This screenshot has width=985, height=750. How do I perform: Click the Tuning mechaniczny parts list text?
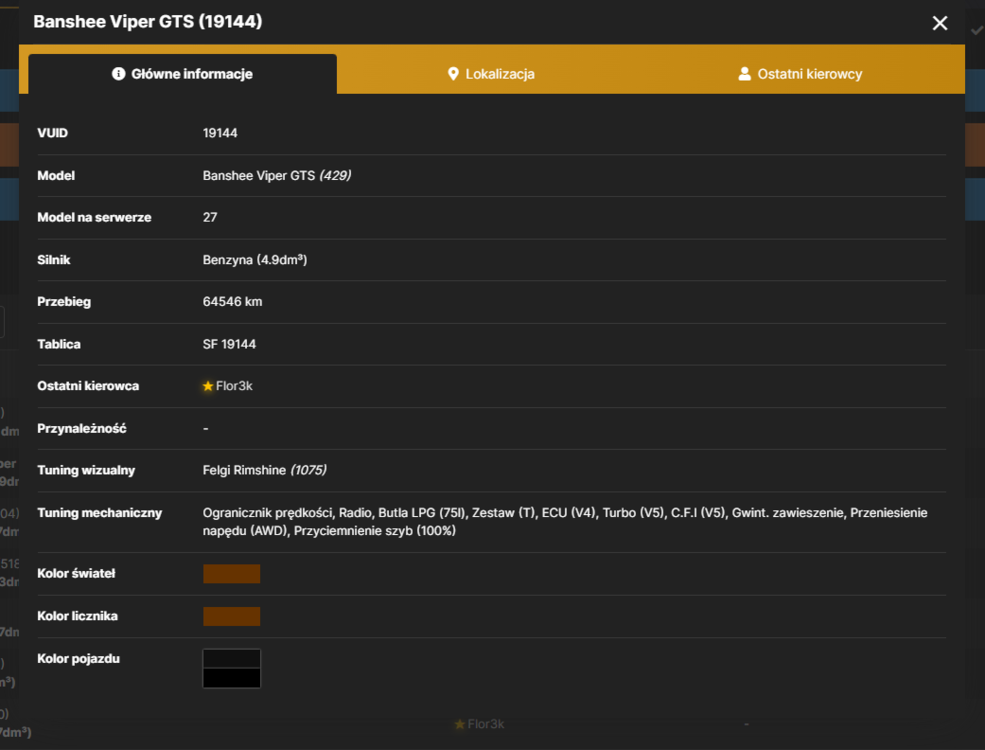565,522
